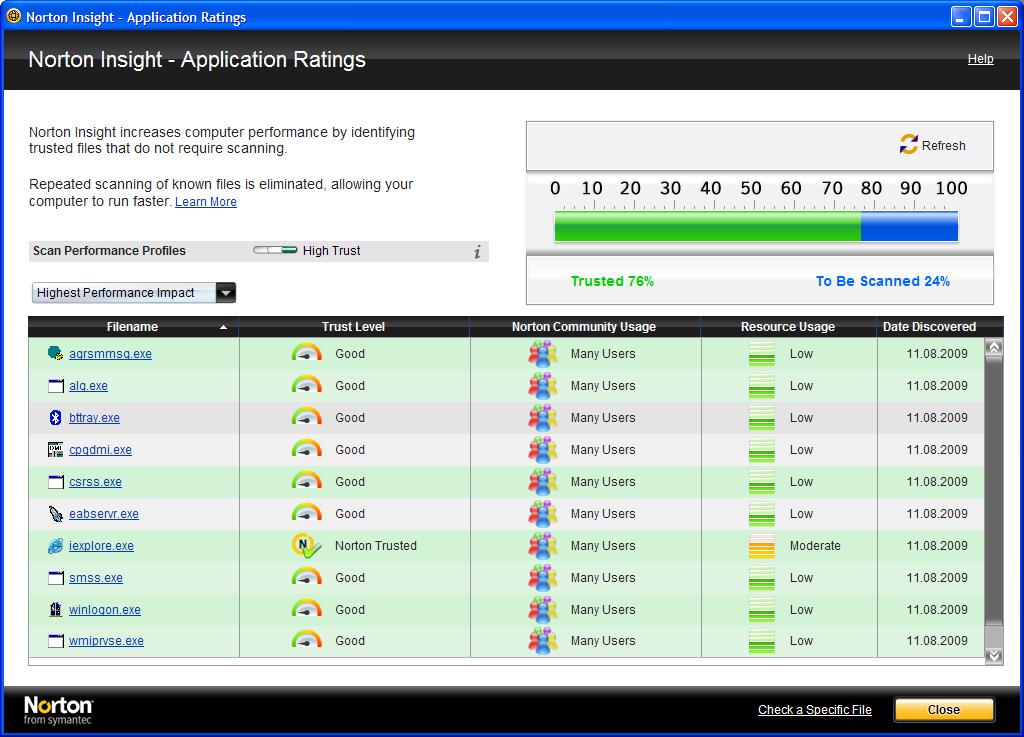This screenshot has width=1024, height=737.
Task: Click the table scrollbar up arrow
Action: [993, 347]
